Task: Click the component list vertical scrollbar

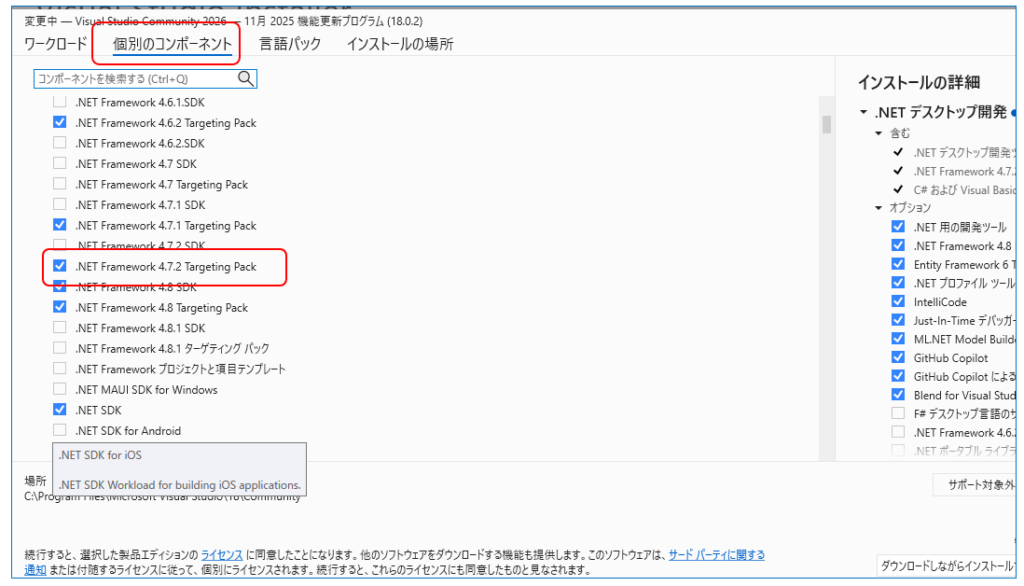Action: pyautogui.click(x=827, y=124)
